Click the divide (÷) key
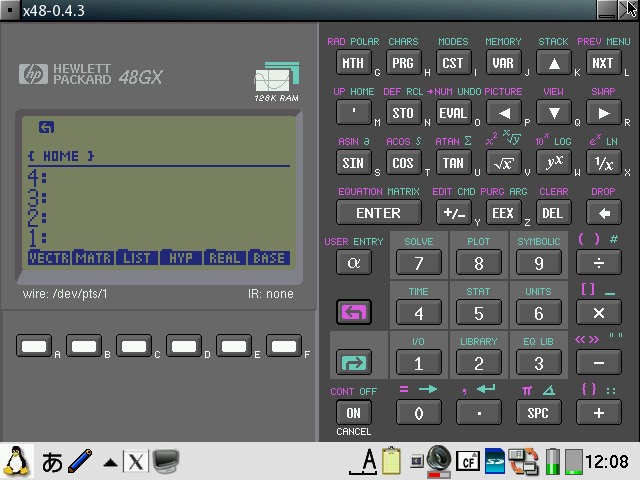 pos(599,263)
